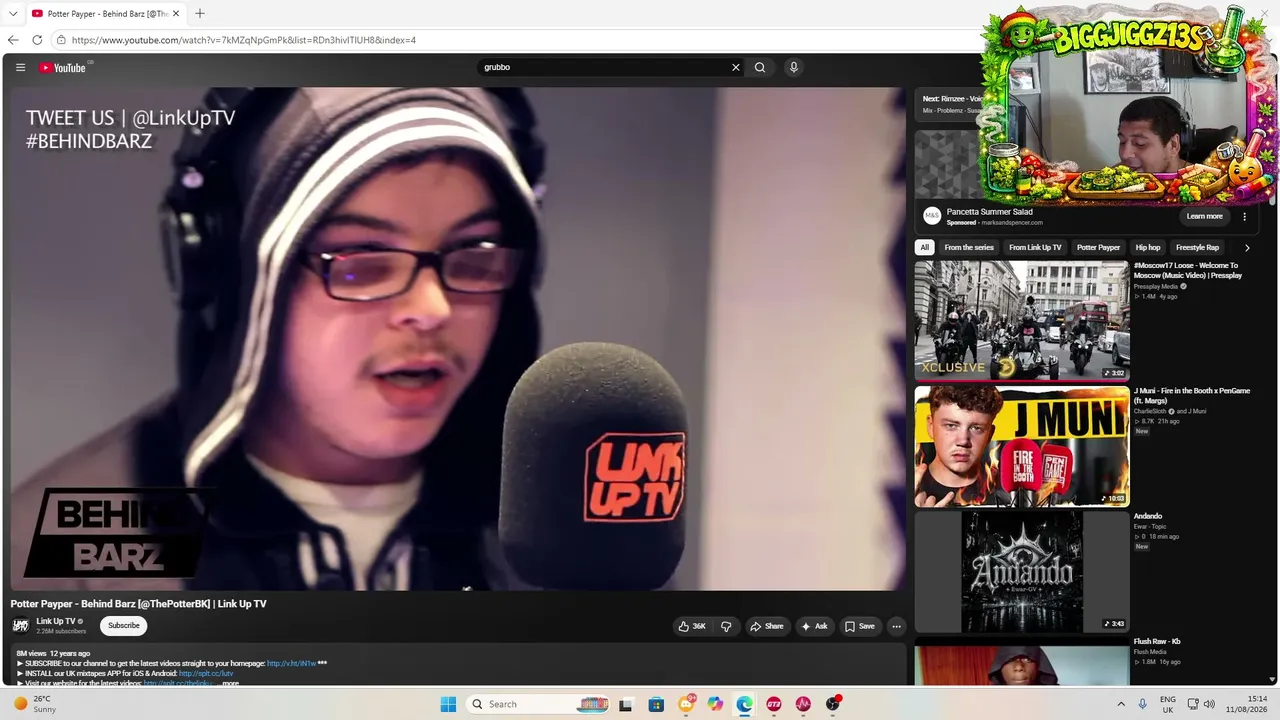
Task: Open more actions three-dot menu under video
Action: [896, 627]
